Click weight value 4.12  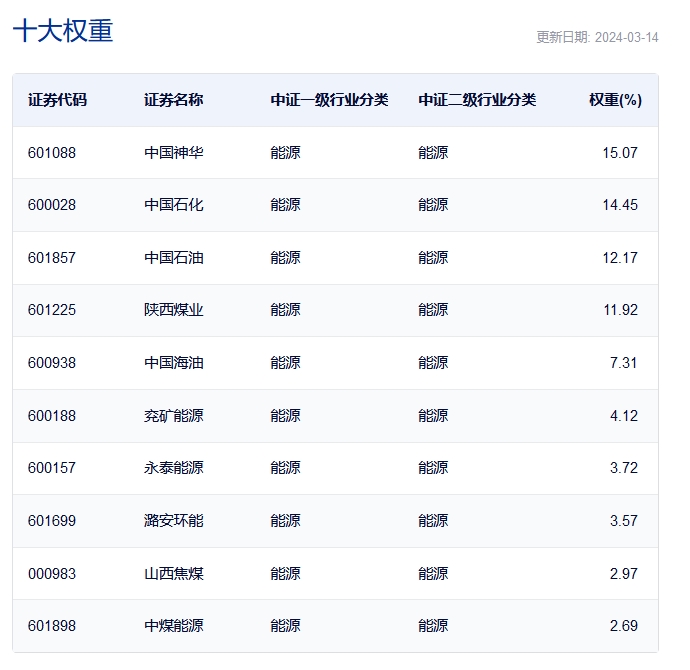[x=624, y=415]
